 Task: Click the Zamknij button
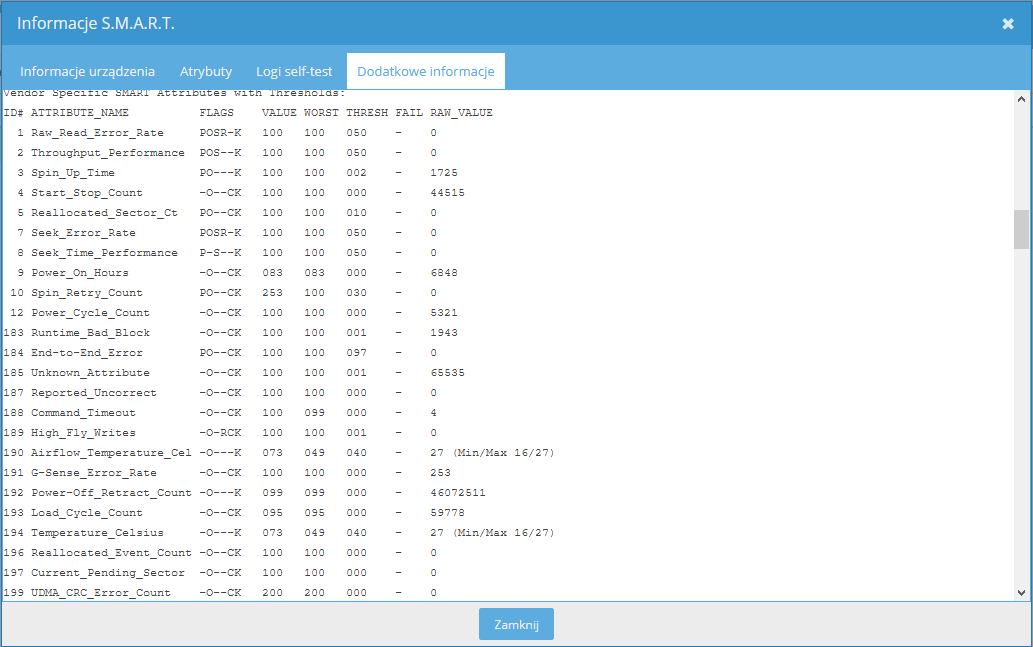coord(516,624)
